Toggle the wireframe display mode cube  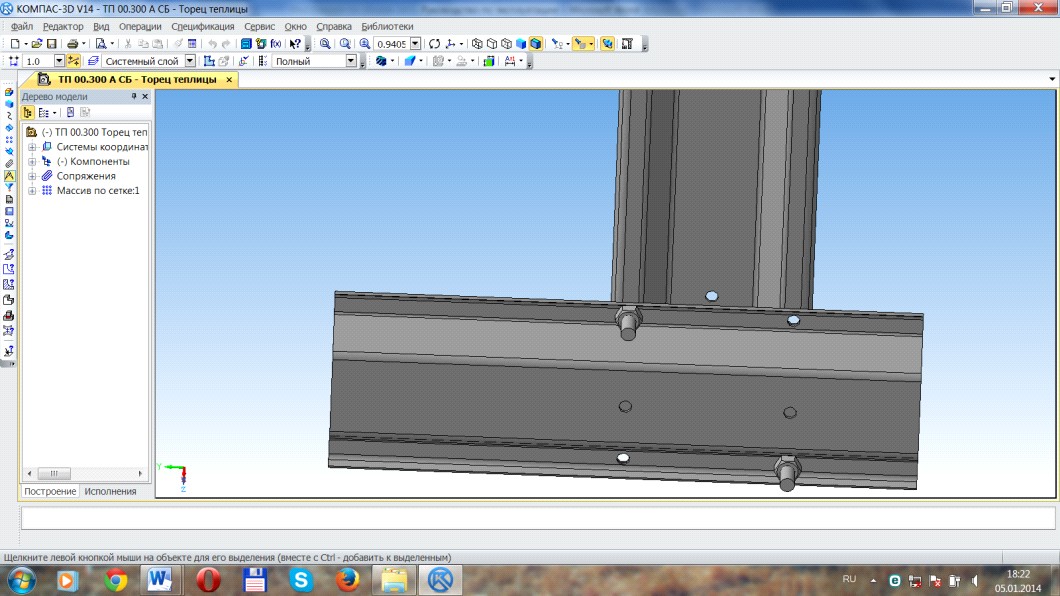[477, 44]
